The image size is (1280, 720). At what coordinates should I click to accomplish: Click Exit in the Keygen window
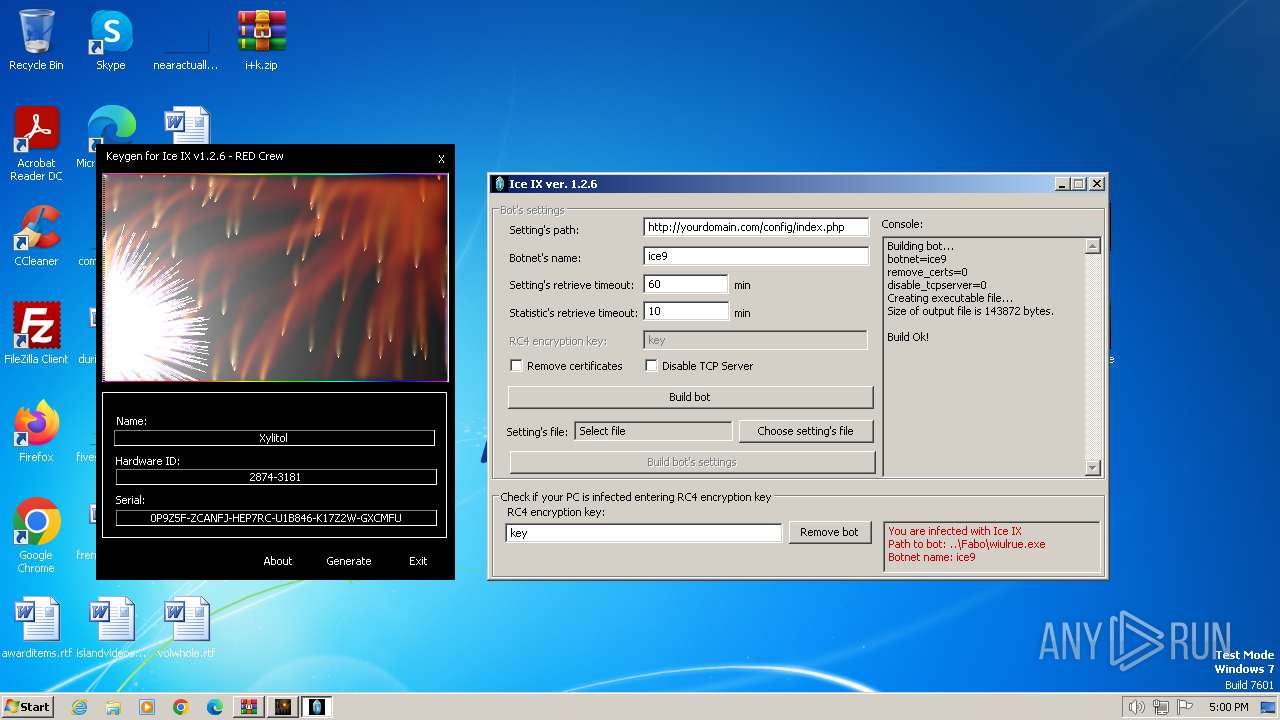click(418, 561)
